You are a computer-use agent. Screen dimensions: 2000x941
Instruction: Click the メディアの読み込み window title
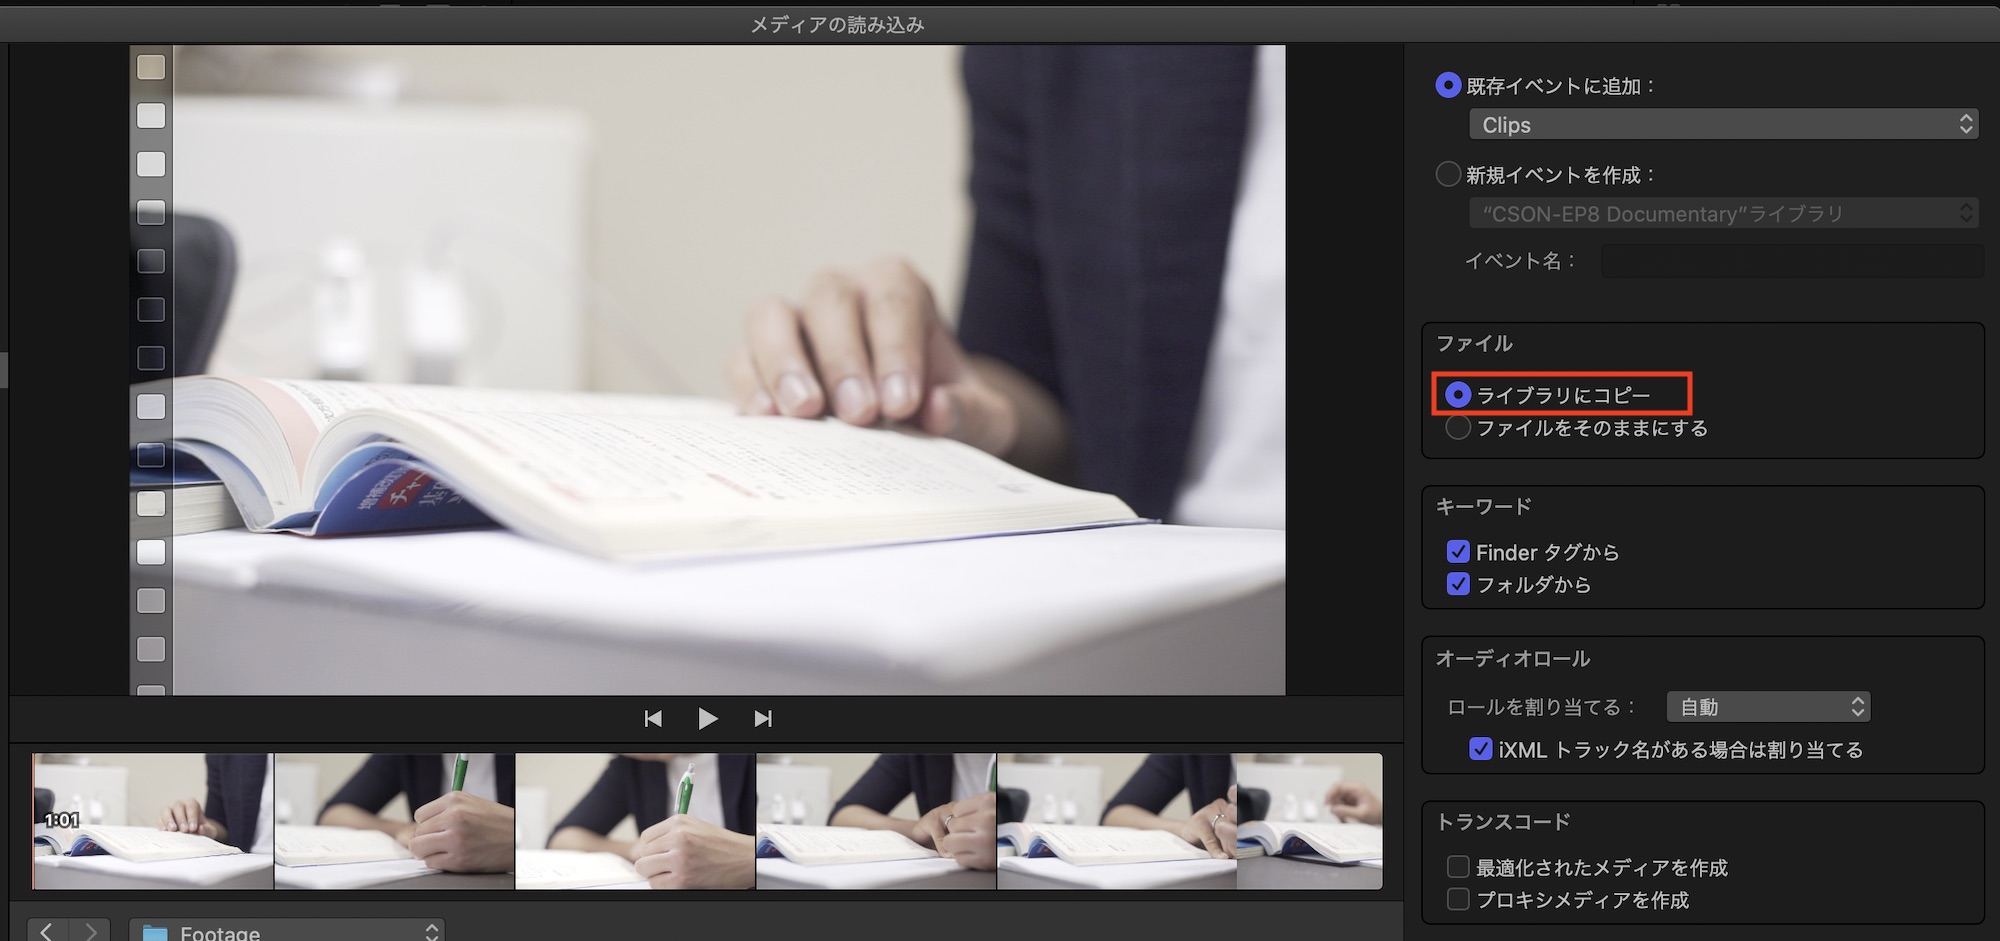[x=838, y=24]
